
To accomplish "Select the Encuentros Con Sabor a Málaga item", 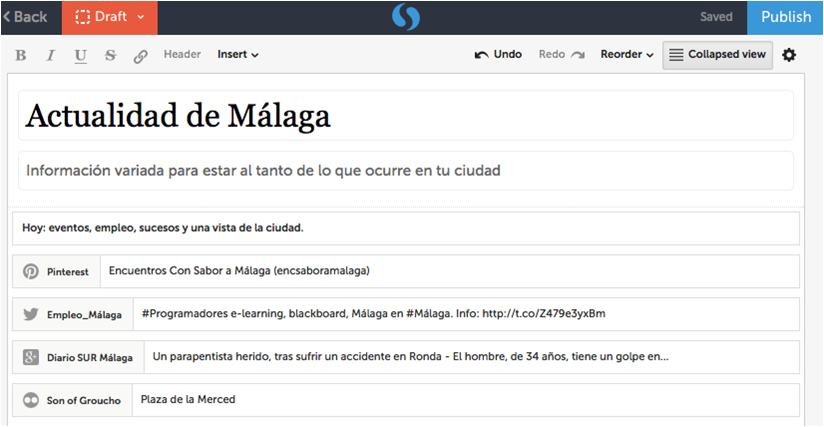I will point(450,271).
